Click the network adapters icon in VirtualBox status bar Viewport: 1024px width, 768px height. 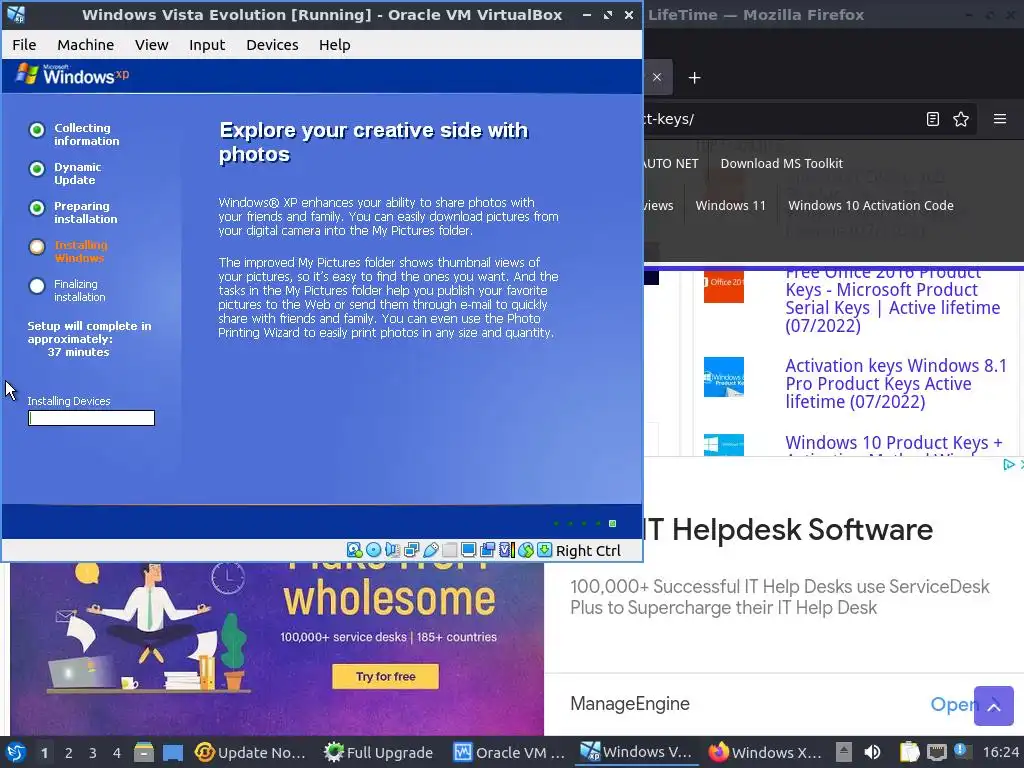coord(411,550)
